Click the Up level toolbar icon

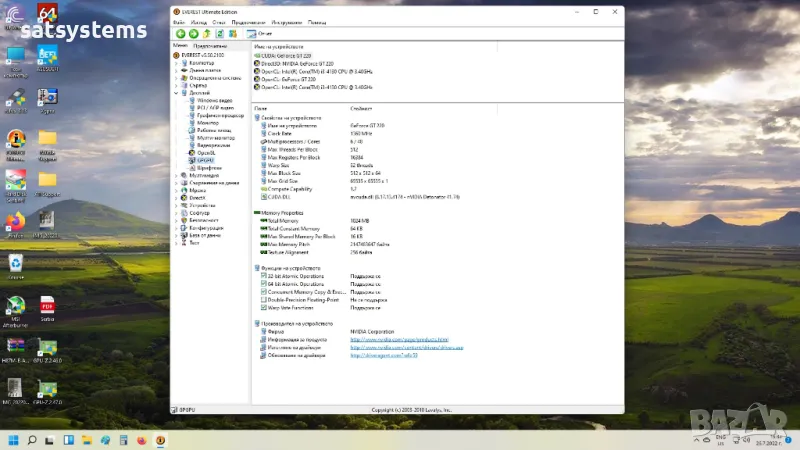click(x=205, y=34)
